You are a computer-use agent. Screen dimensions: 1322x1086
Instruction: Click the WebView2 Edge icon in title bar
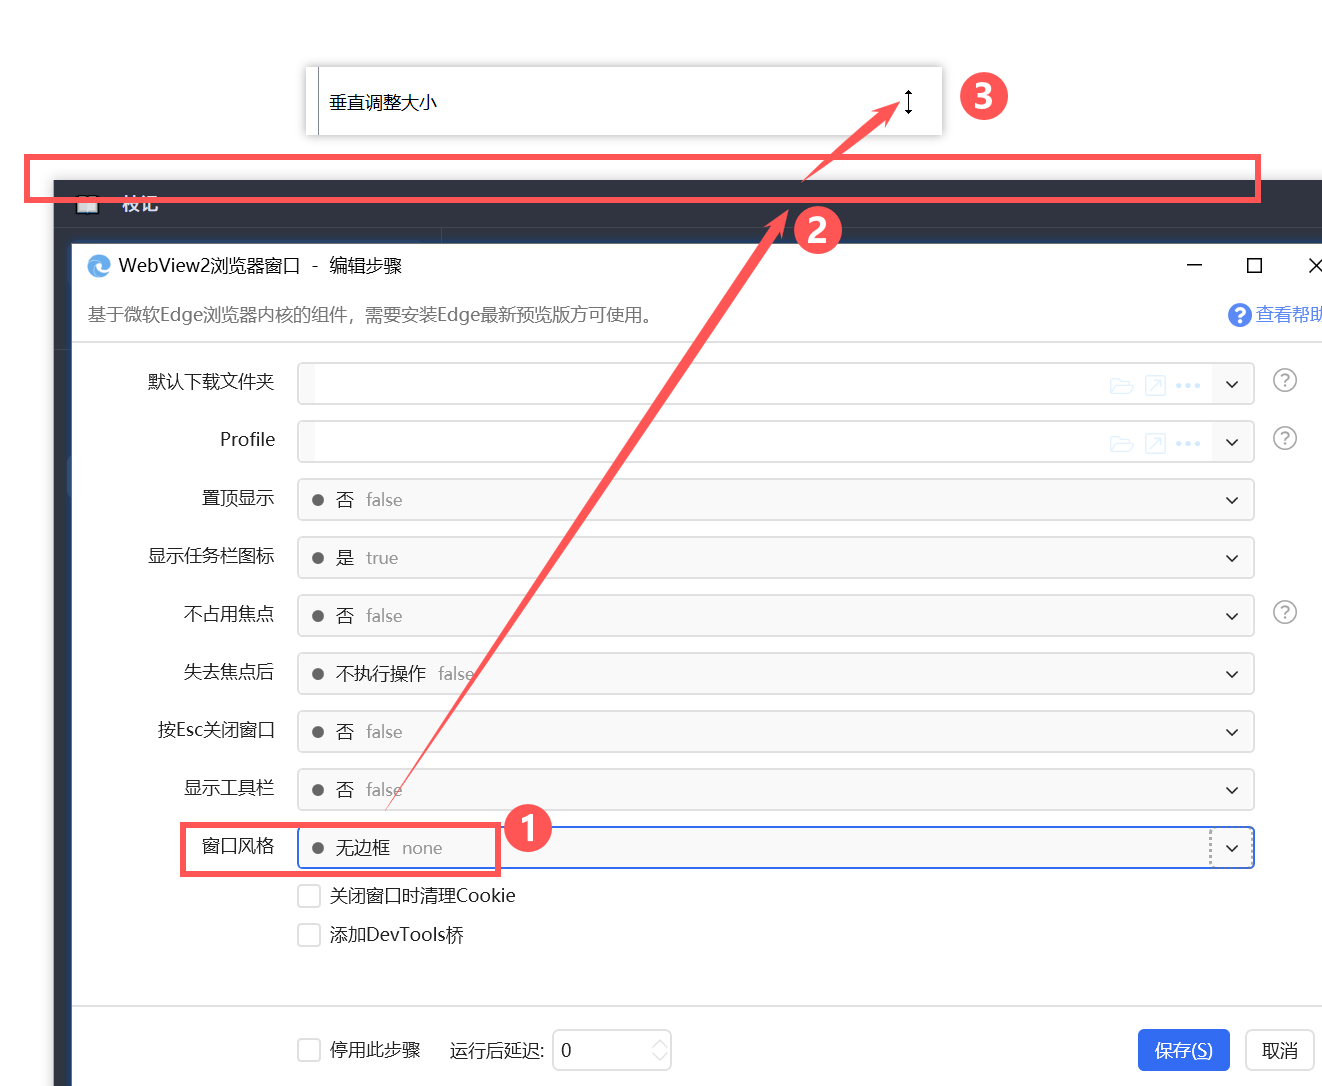click(99, 266)
